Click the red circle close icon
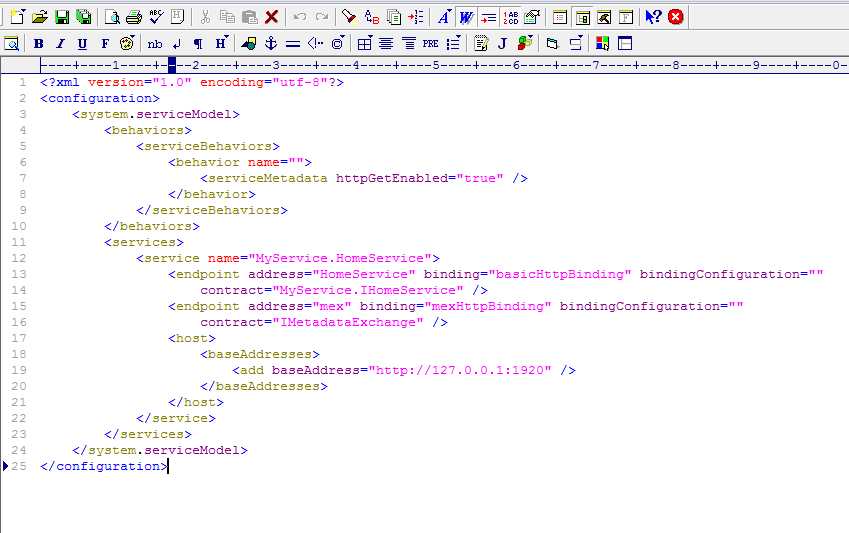Viewport: 849px width, 533px height. point(676,17)
